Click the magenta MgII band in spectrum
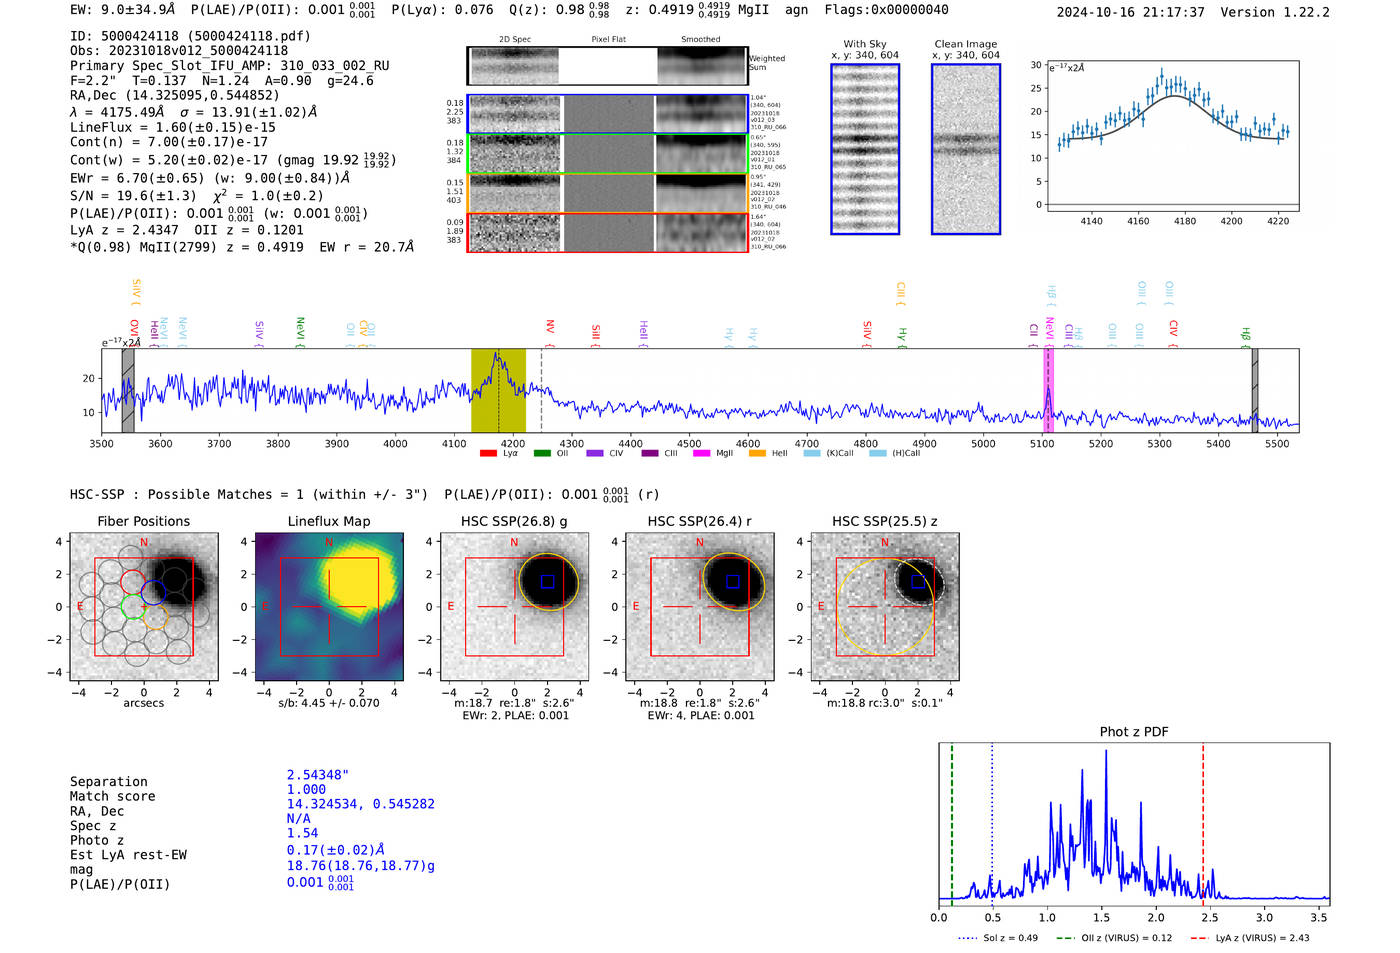 pos(1048,390)
